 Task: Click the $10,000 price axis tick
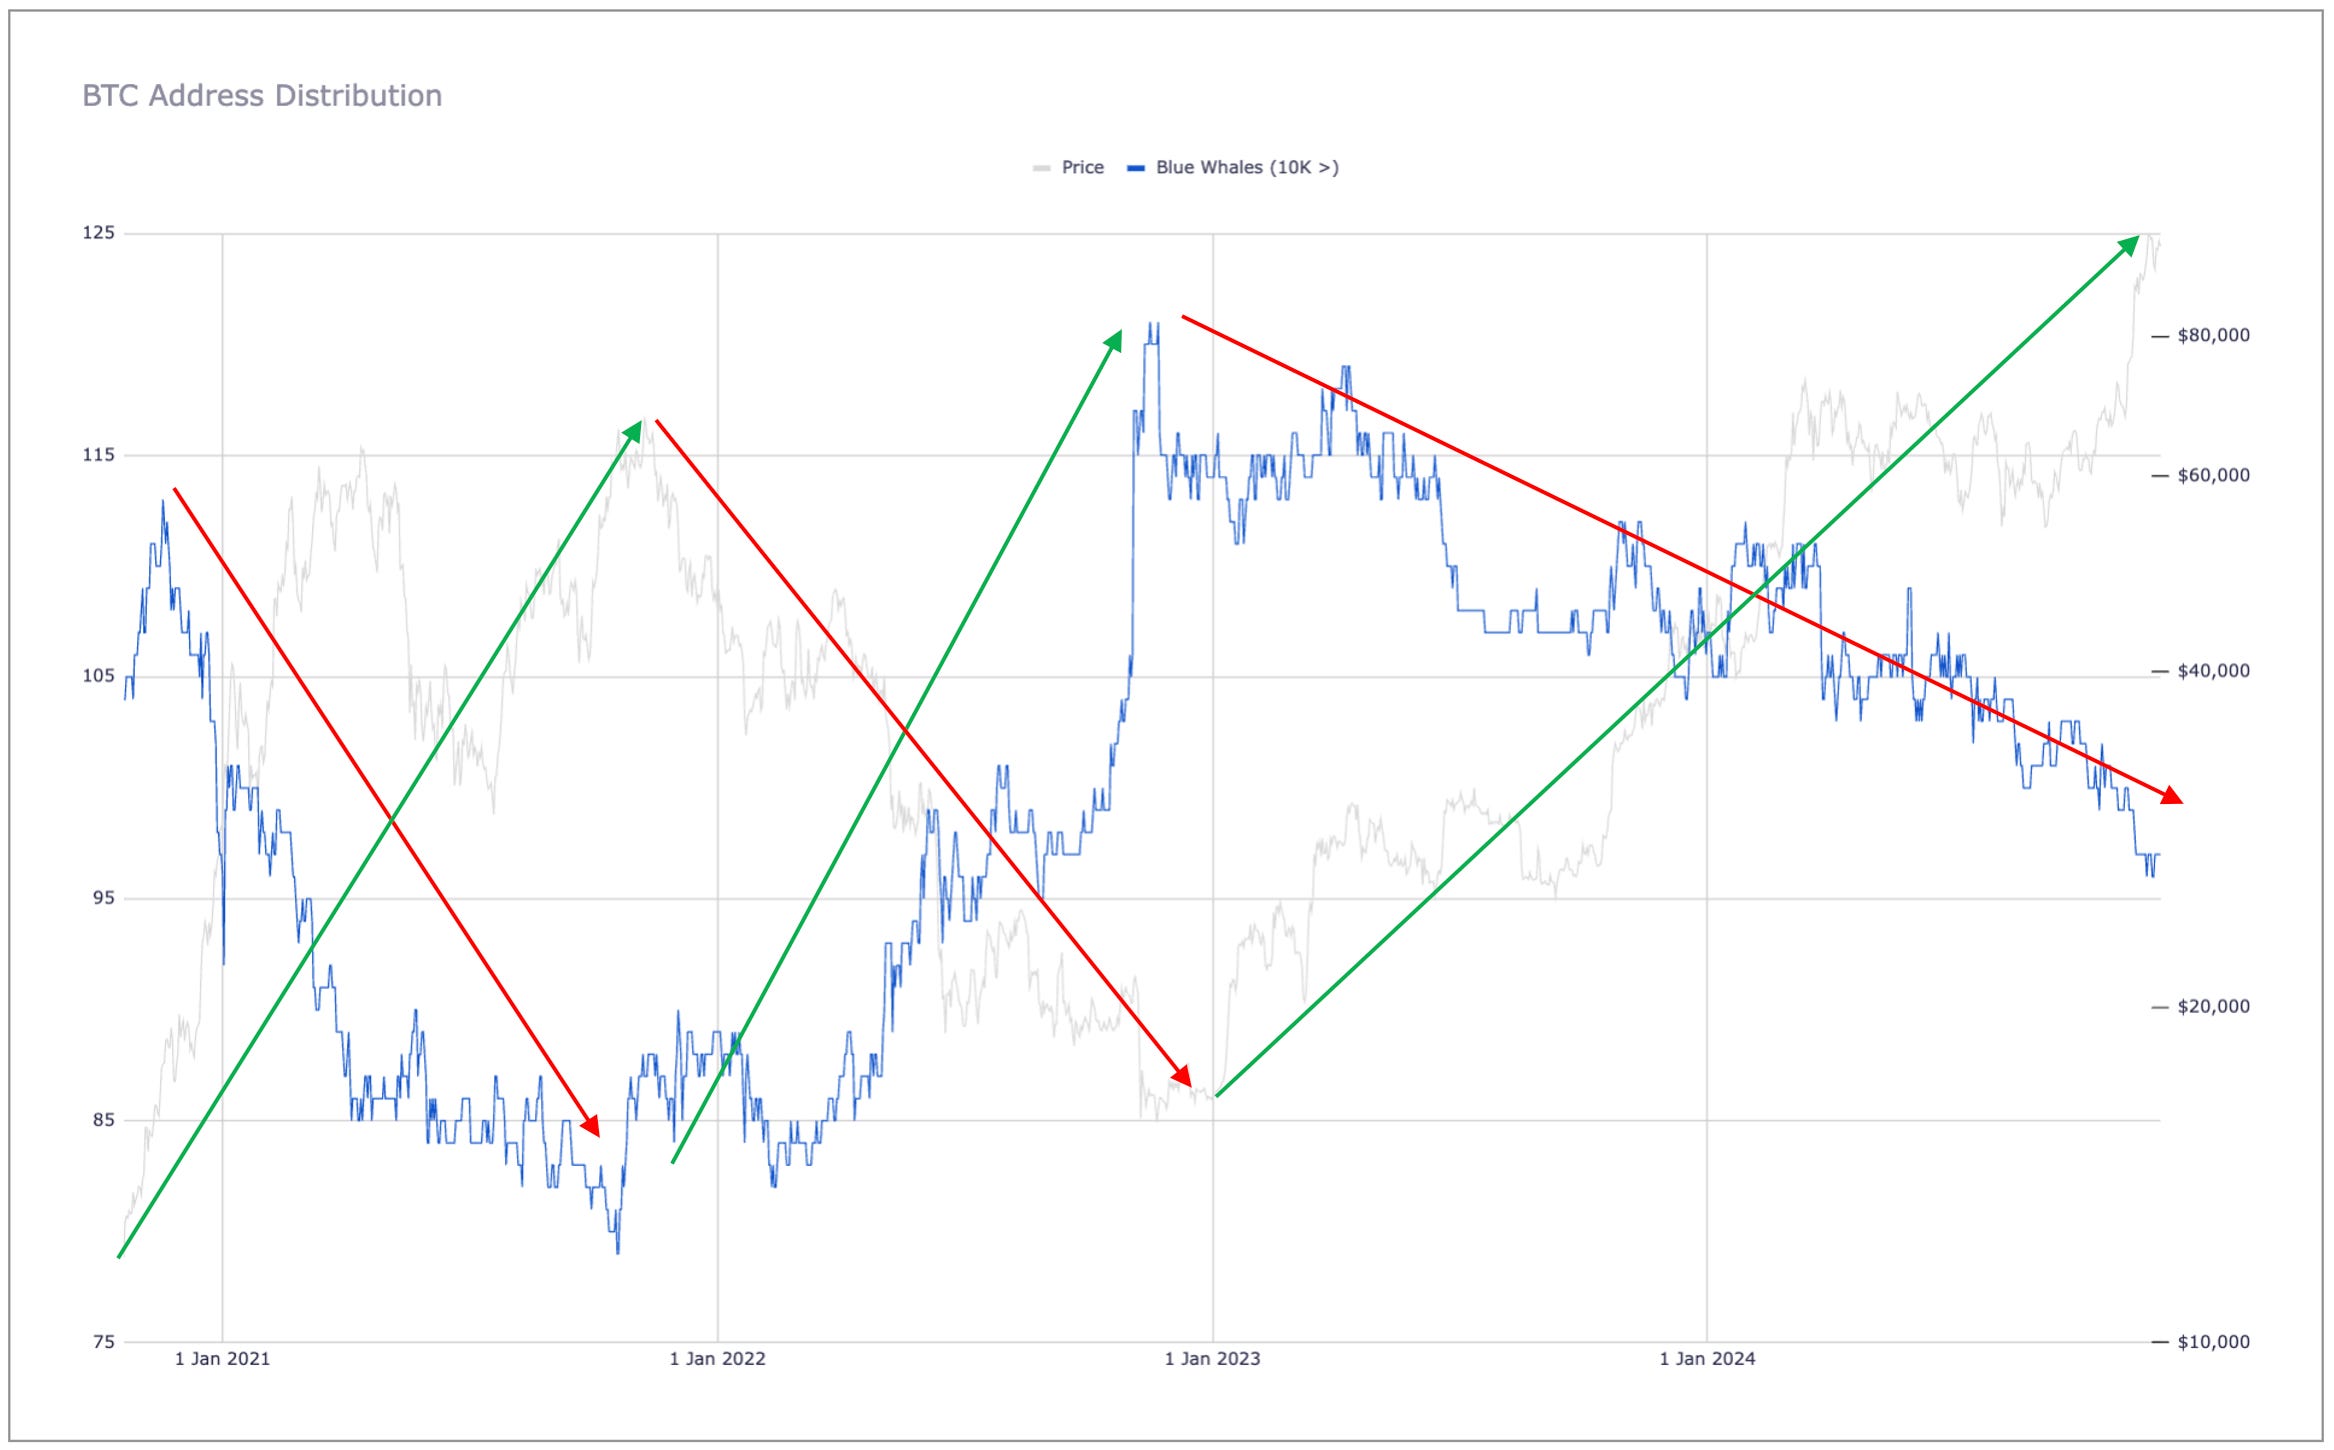pyautogui.click(x=2213, y=1342)
